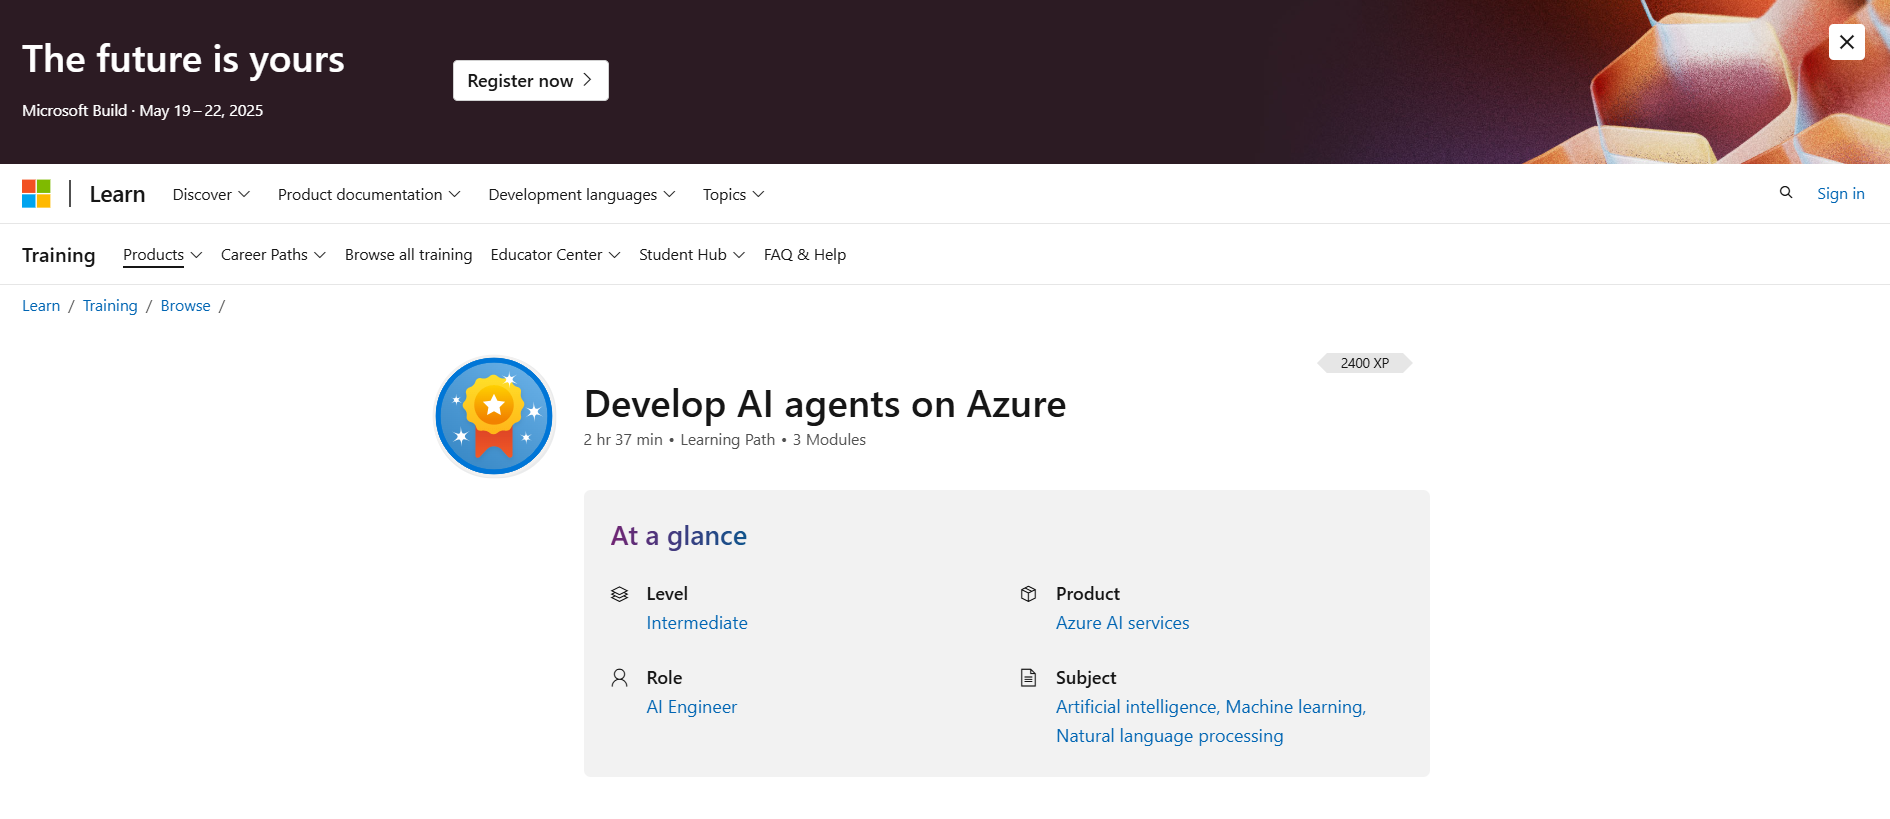Open the Development languages dropdown
The height and width of the screenshot is (819, 1890).
click(x=581, y=195)
